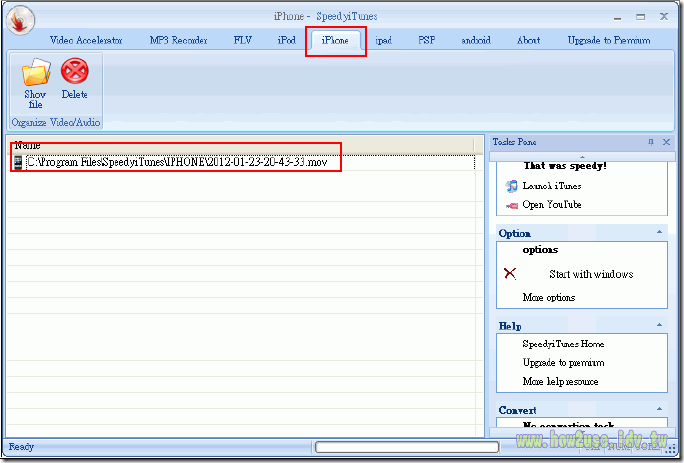Screen dimensions: 684x463
Task: Collapse the Convert section
Action: tap(659, 410)
